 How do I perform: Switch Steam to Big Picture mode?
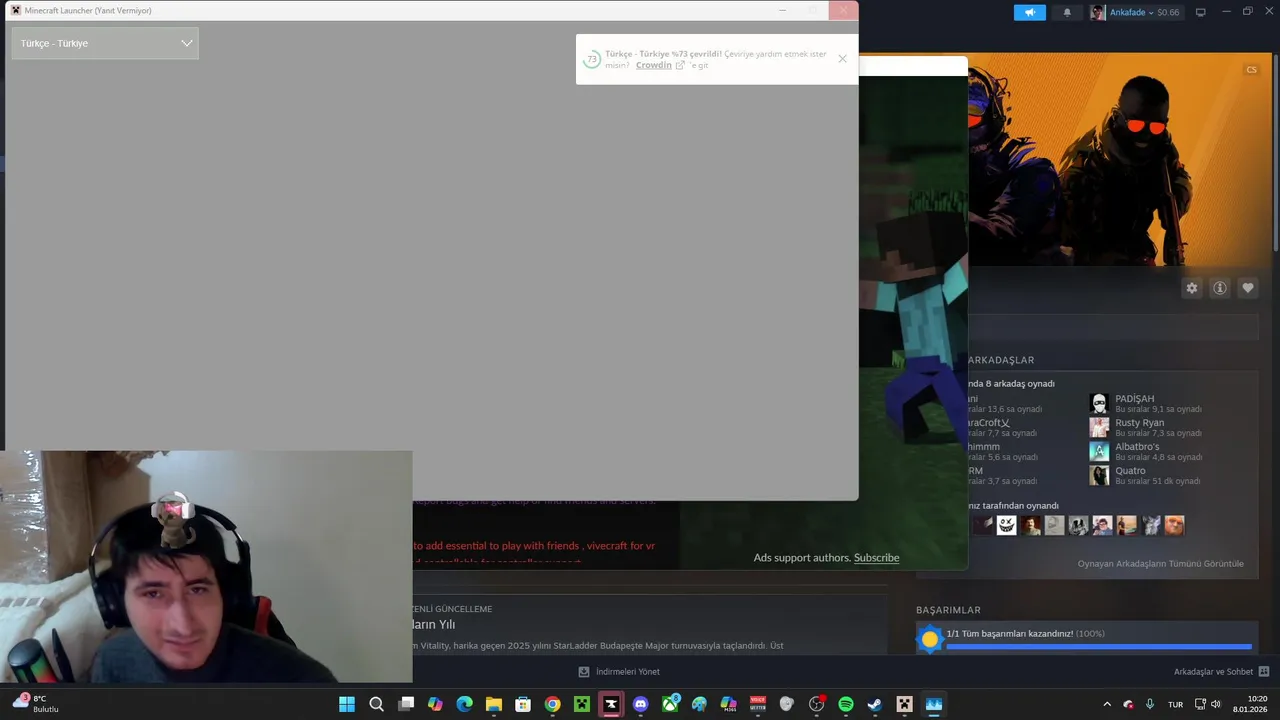point(1201,12)
